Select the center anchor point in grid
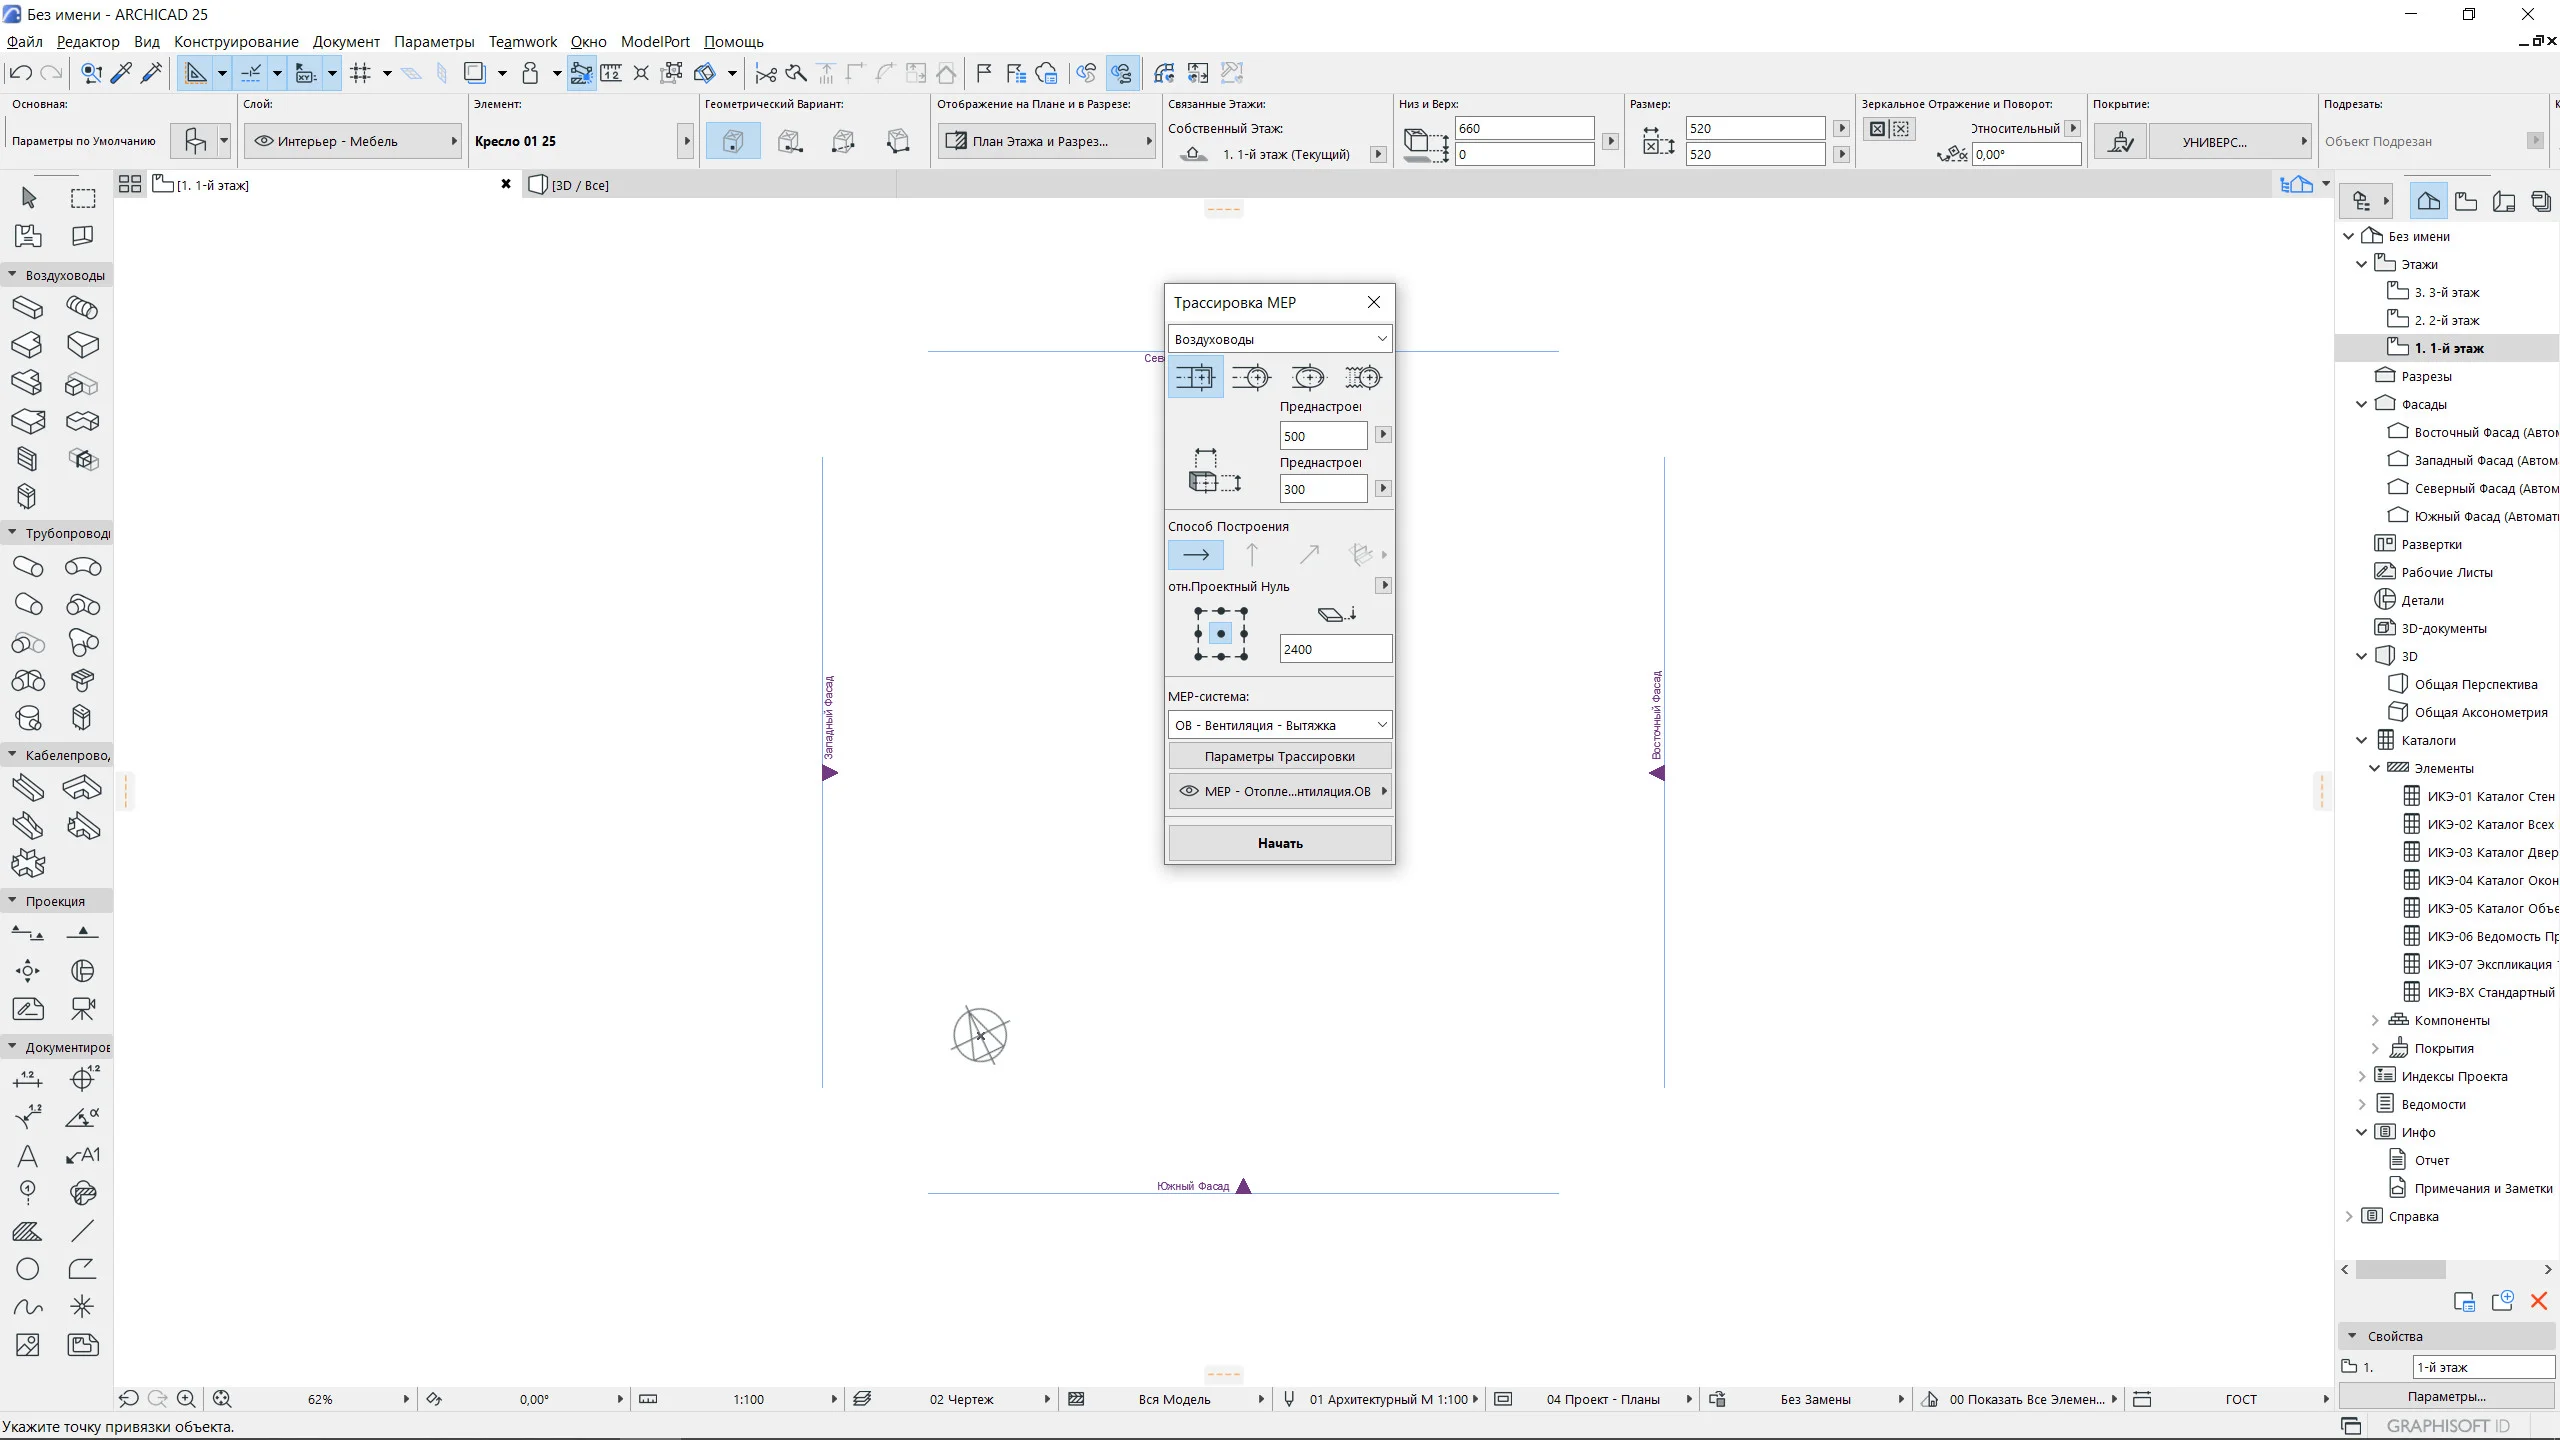The image size is (2560, 1440). click(x=1221, y=634)
